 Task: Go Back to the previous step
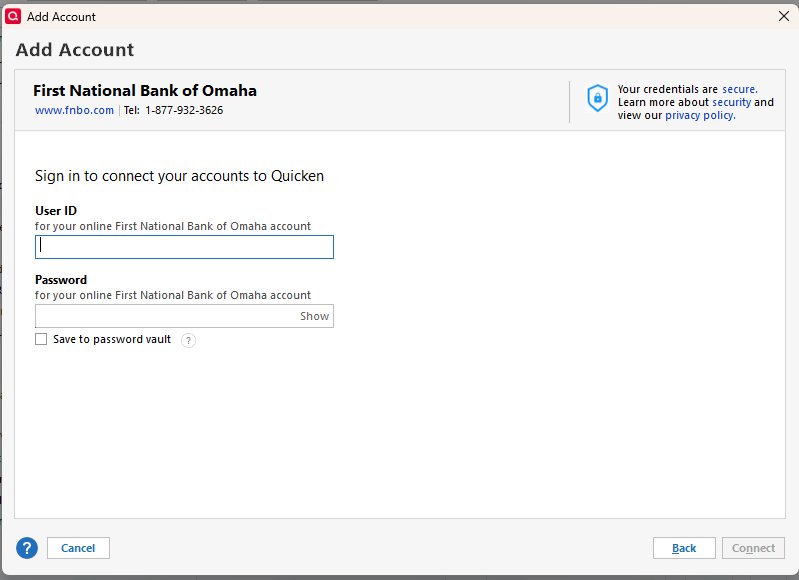point(684,548)
